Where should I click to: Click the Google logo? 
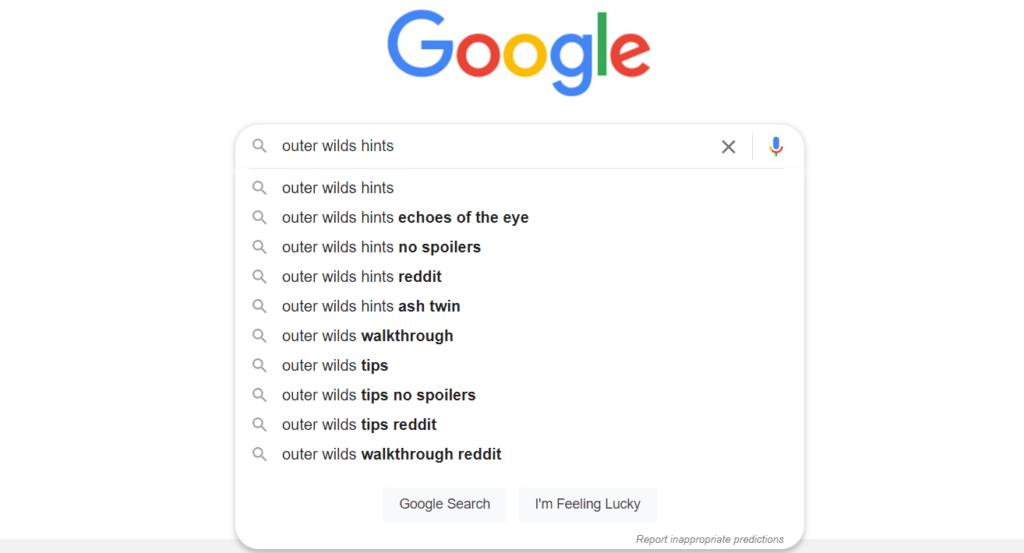coord(518,52)
